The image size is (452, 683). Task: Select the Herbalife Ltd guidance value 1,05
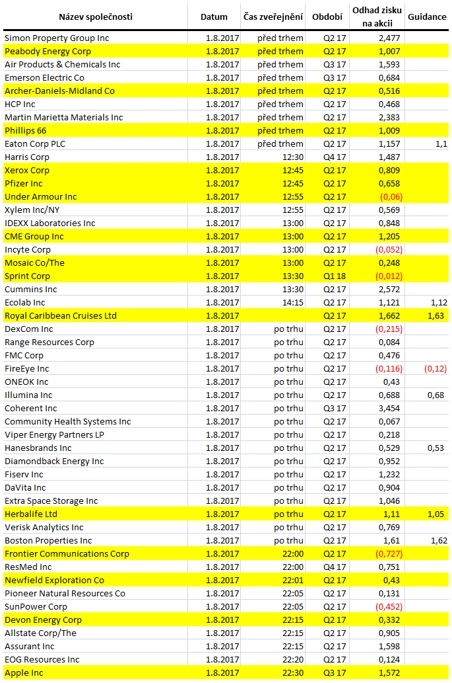(436, 514)
